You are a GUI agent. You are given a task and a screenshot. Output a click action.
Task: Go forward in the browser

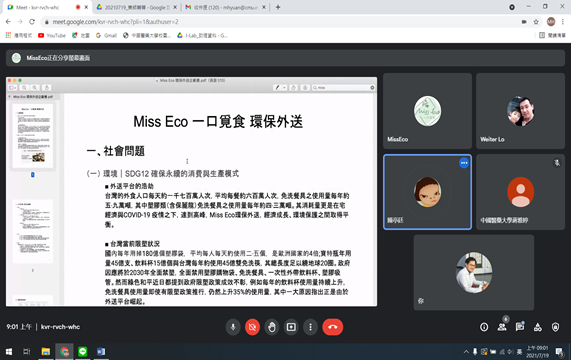(x=20, y=22)
